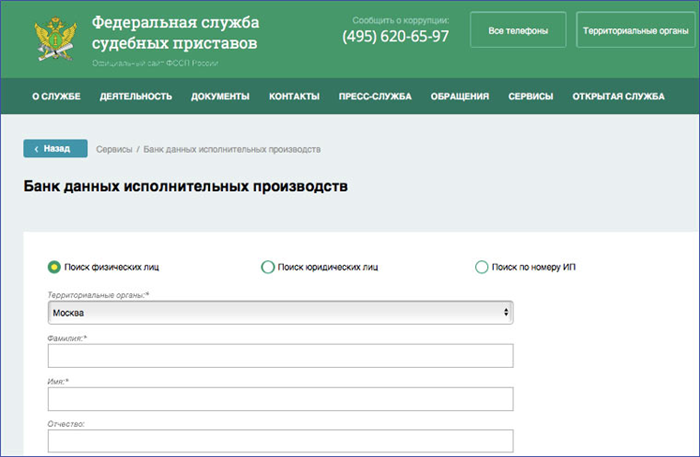Click the FSSP eagle emblem logo
Screen dimensions: 700x457
pos(56,39)
